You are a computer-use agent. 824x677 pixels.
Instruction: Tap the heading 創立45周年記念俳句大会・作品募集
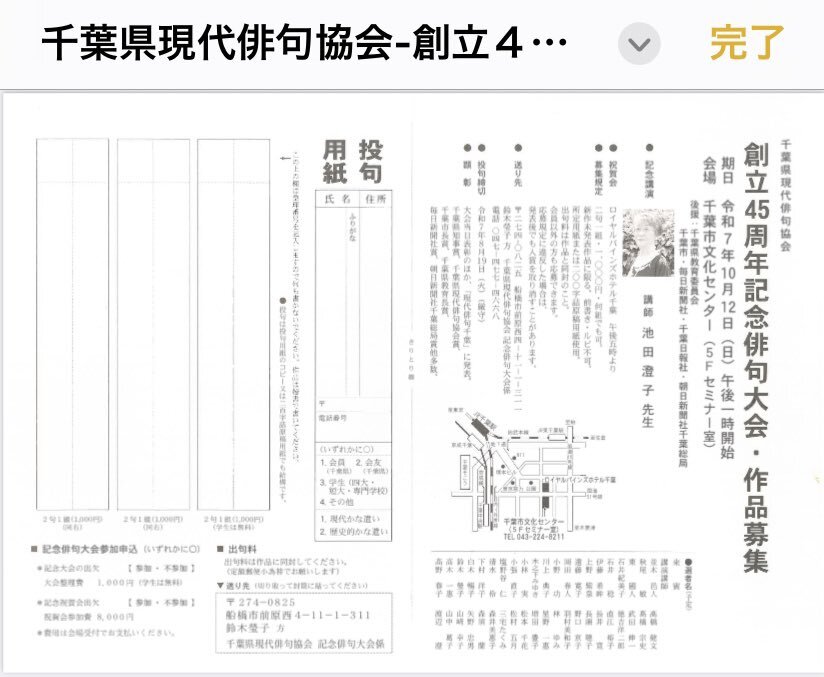pos(756,357)
